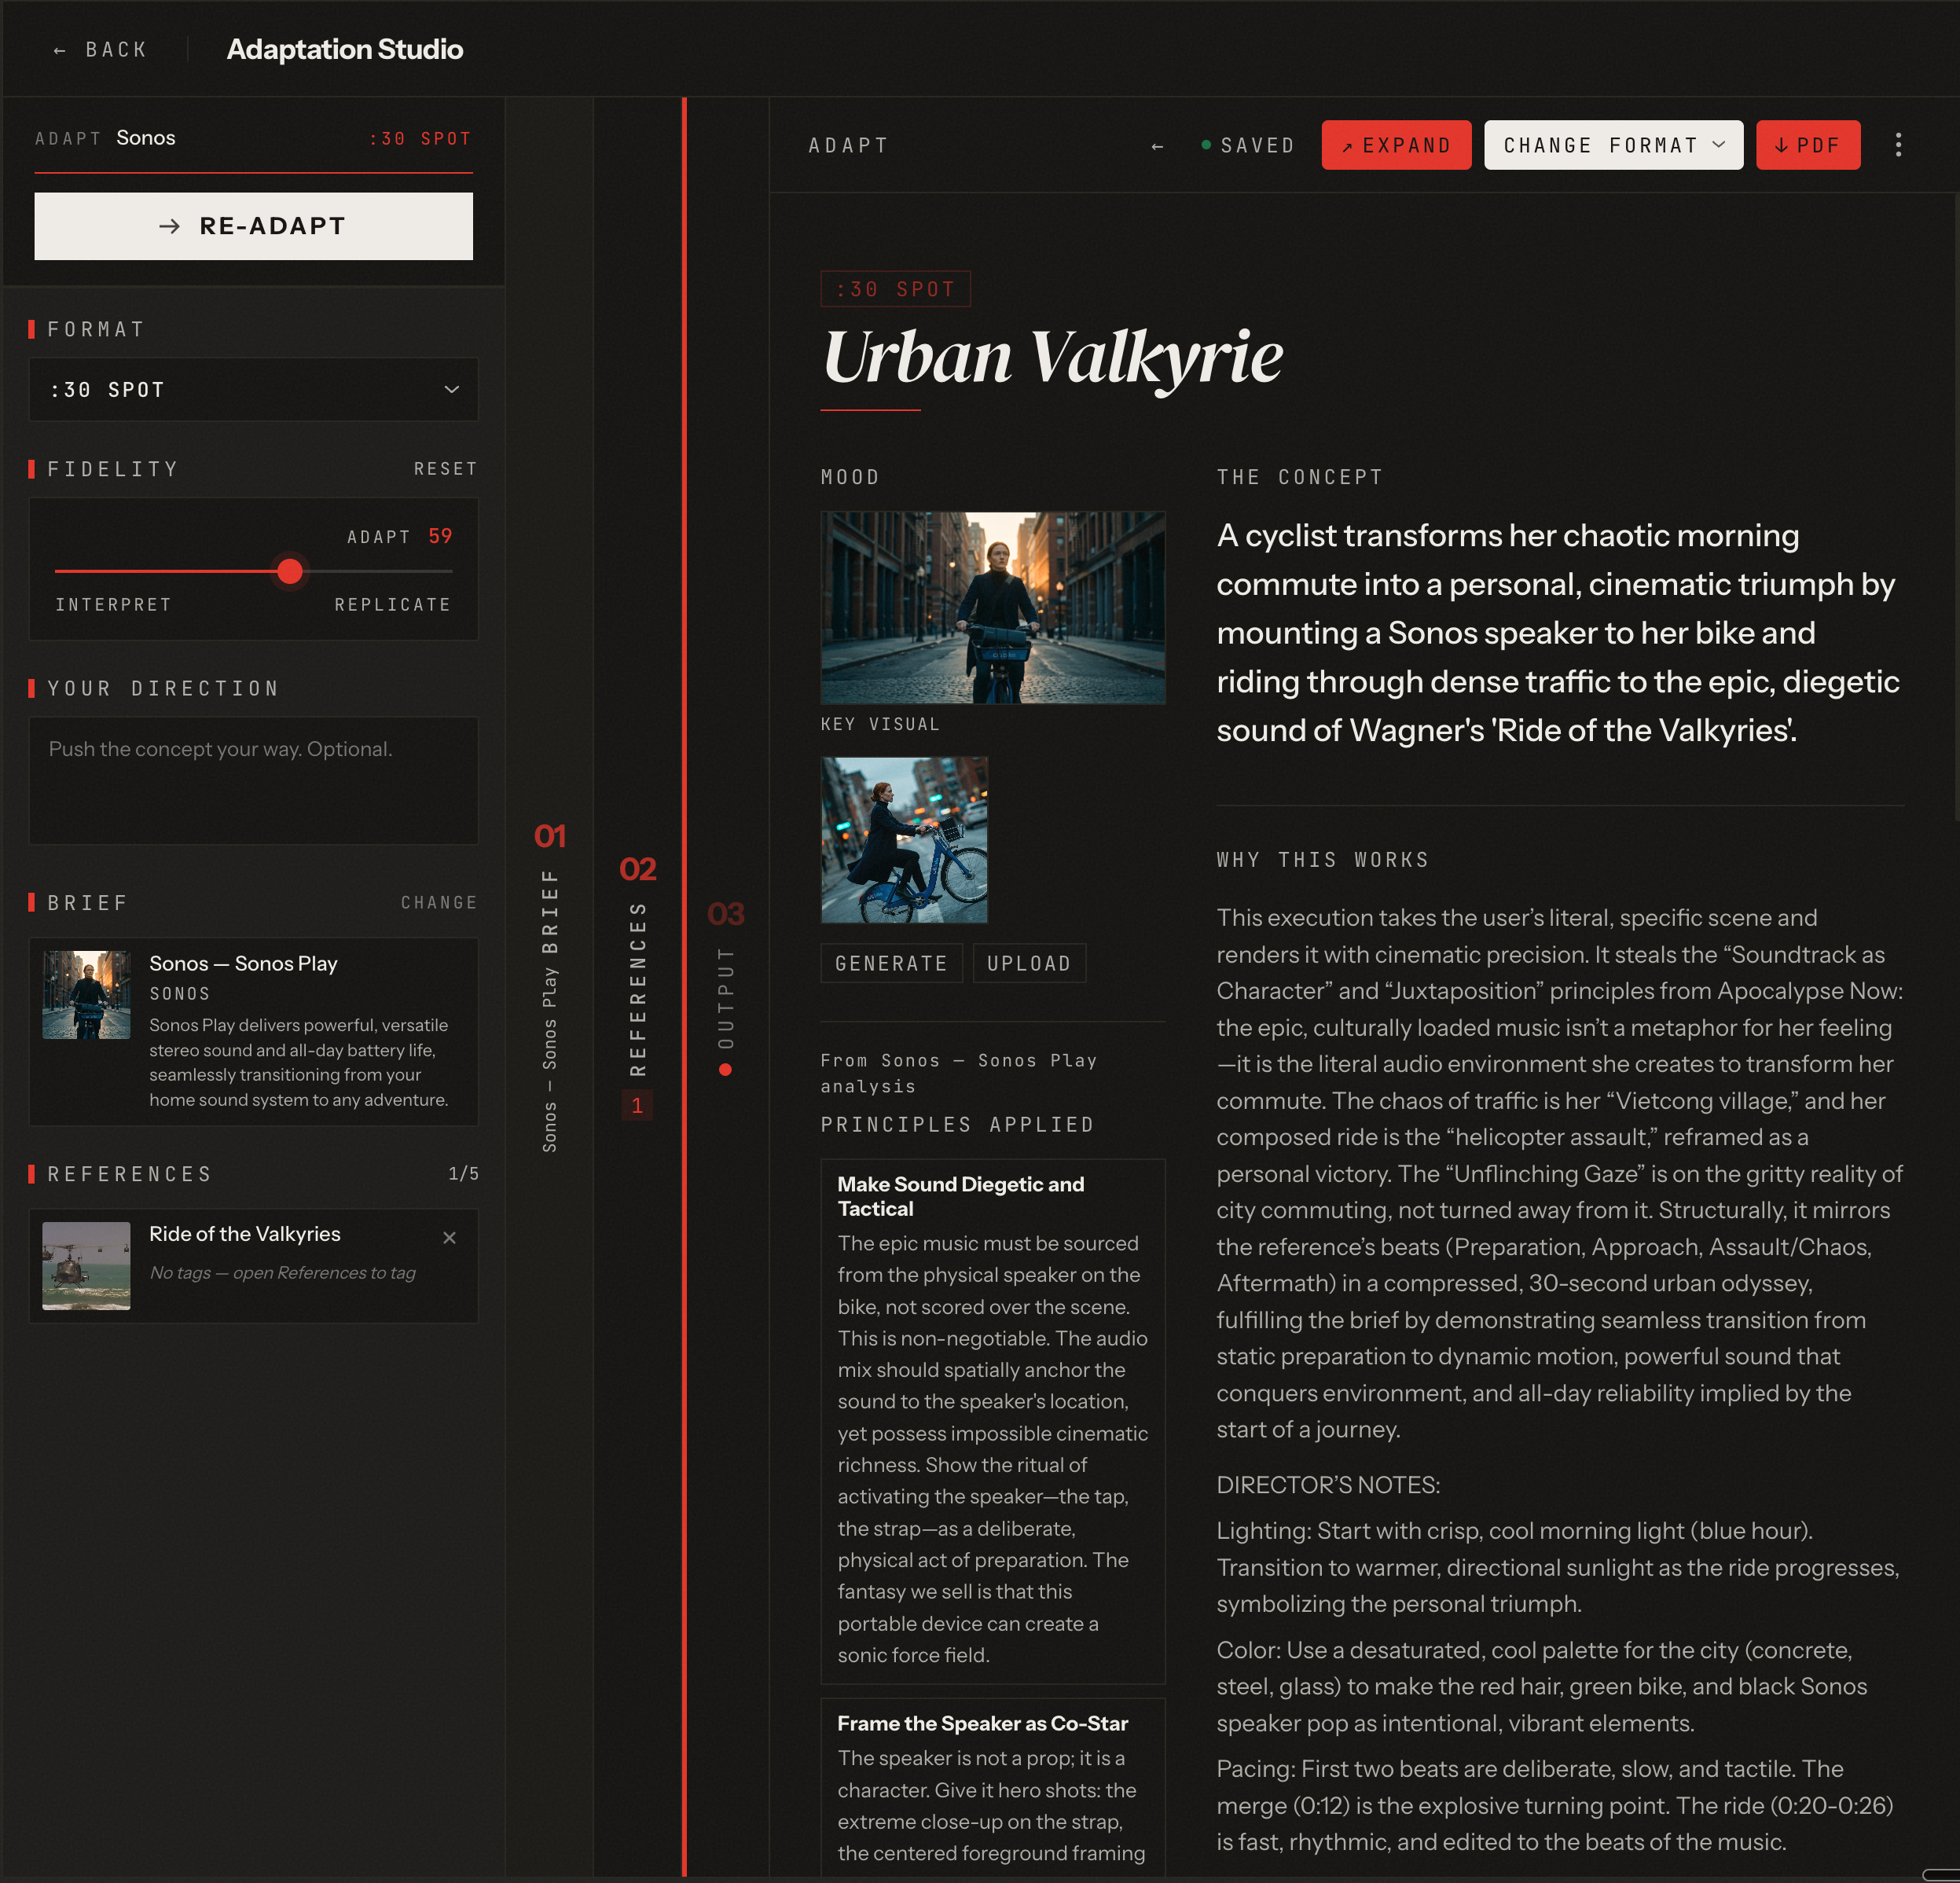Screen dimensions: 1960x1883
Task: Switch to the 03 Output step tab
Action: coord(726,986)
